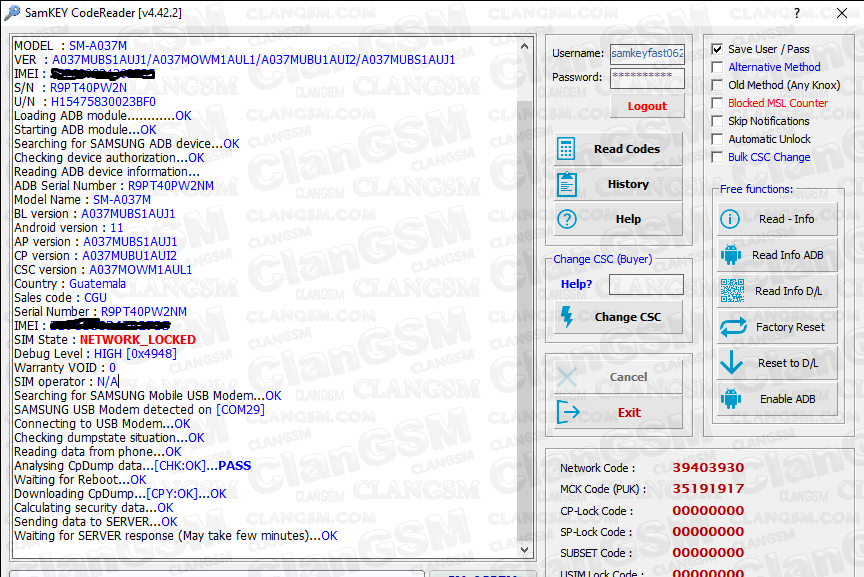The width and height of the screenshot is (864, 577).
Task: Click the NETWORK_LOCKED SIM state text
Action: (138, 339)
